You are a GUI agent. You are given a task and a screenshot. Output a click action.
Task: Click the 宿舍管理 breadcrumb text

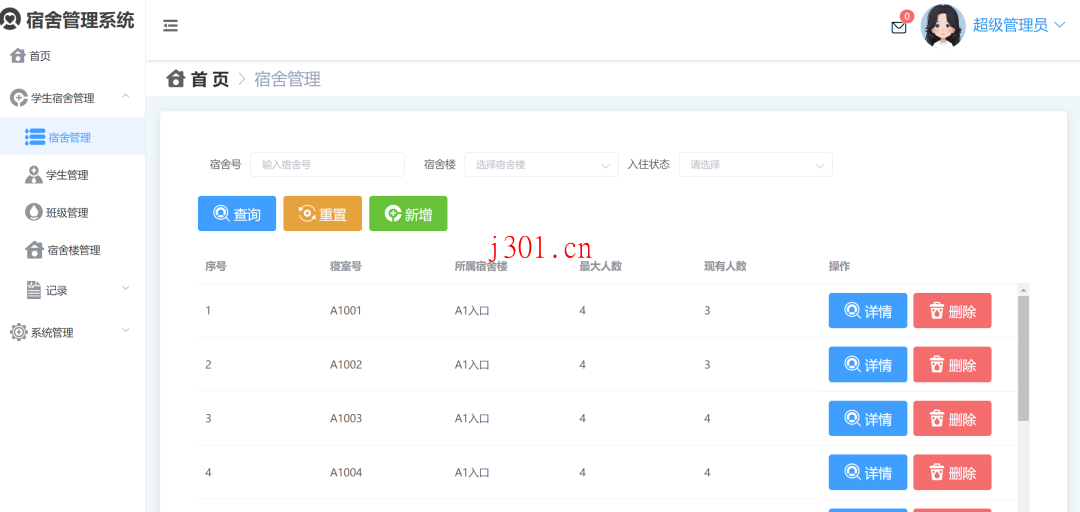[288, 79]
